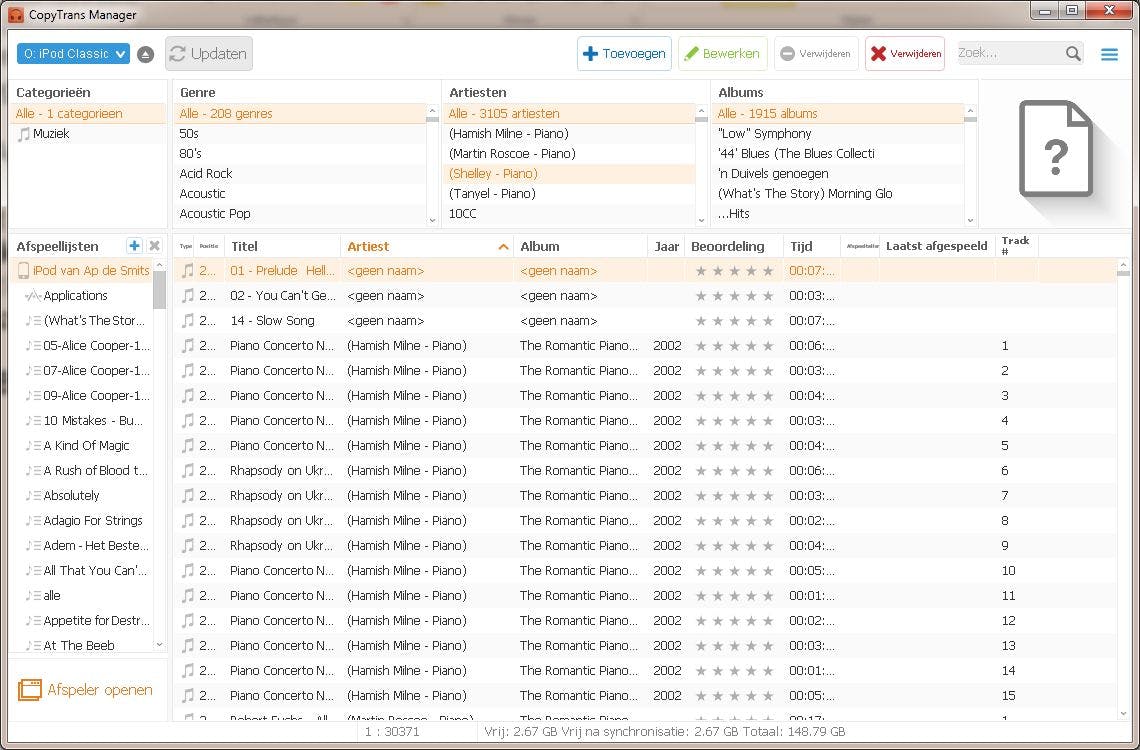Screen dimensions: 1140x750
Task: Sort by the Titel column header
Action: (x=282, y=246)
